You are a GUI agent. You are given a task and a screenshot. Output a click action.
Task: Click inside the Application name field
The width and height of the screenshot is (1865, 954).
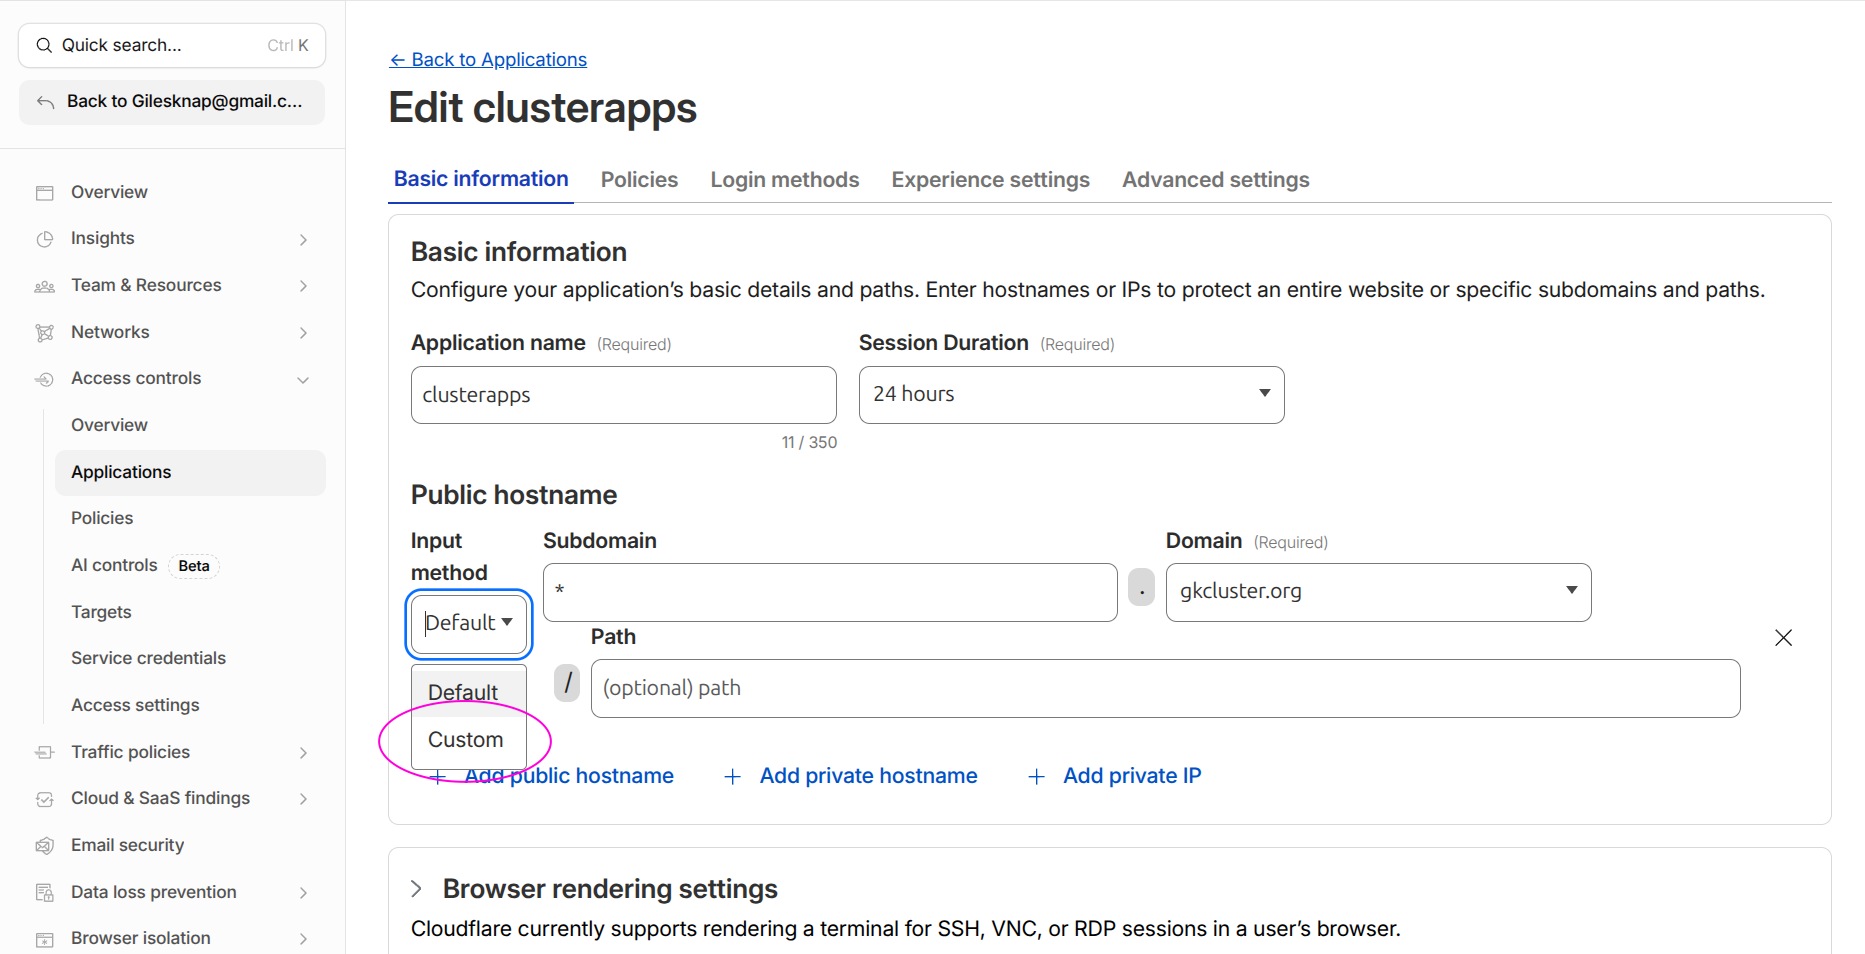tap(623, 394)
